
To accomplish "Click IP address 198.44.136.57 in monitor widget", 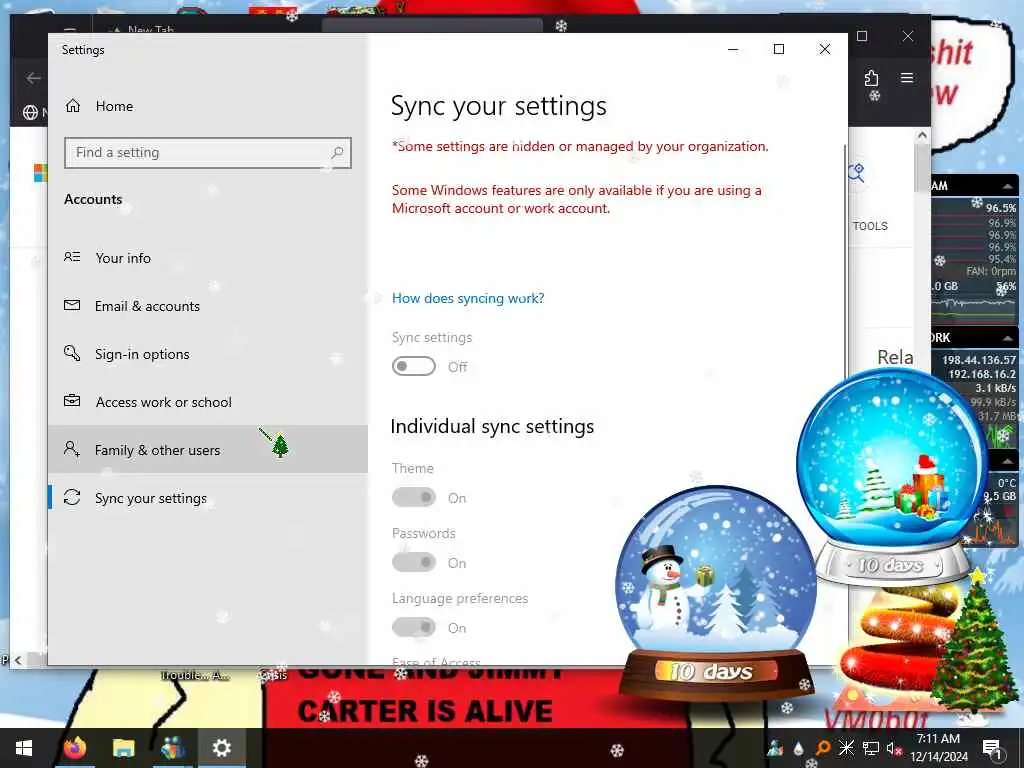I will click(978, 360).
